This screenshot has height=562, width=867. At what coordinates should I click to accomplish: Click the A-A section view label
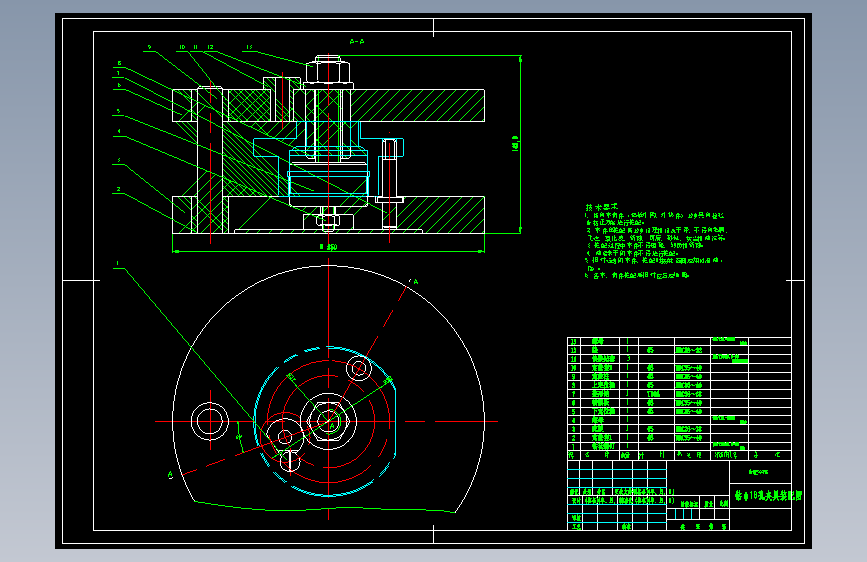(357, 41)
